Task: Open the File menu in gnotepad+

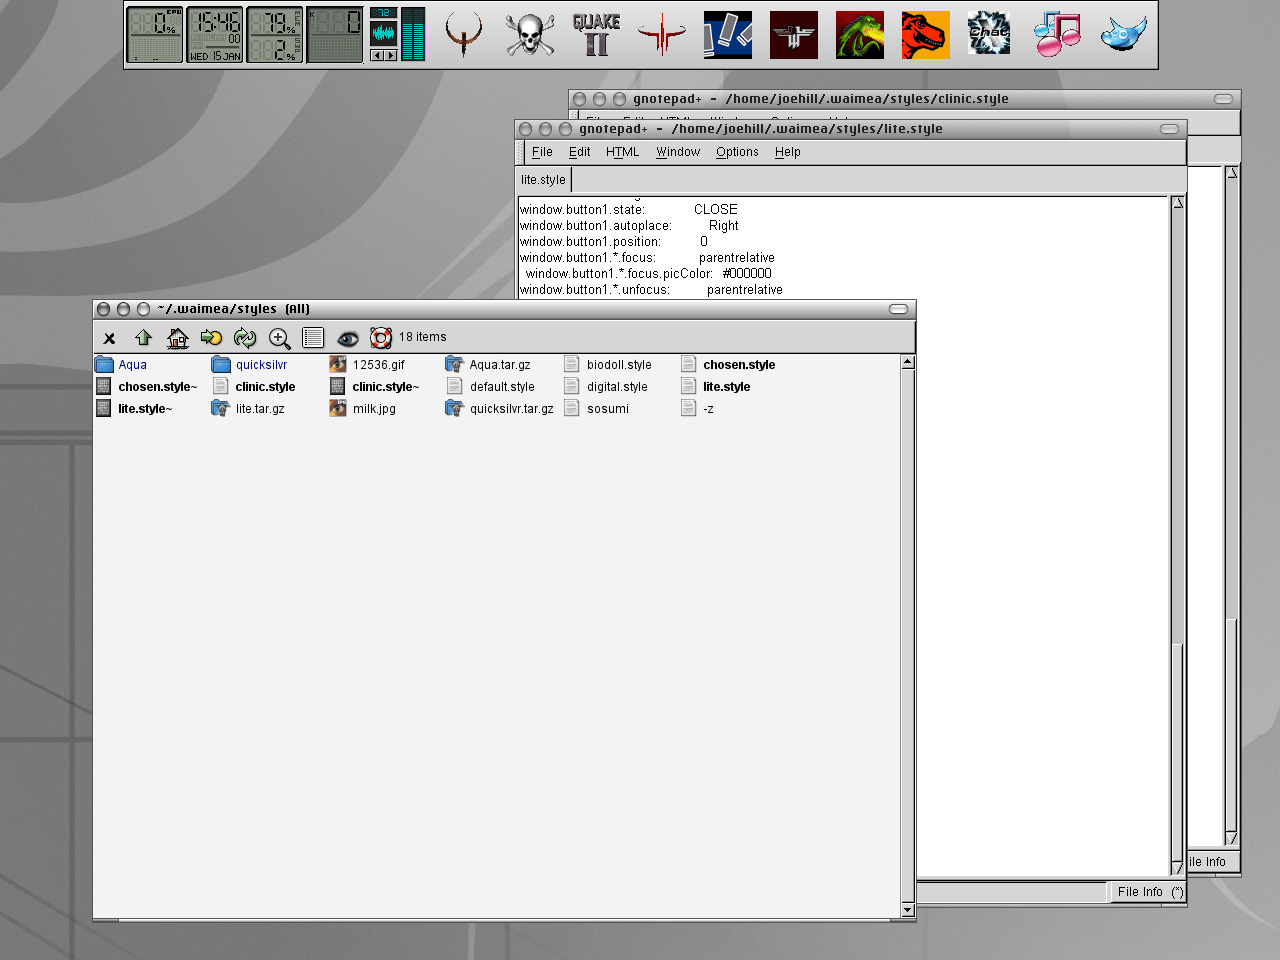Action: 542,152
